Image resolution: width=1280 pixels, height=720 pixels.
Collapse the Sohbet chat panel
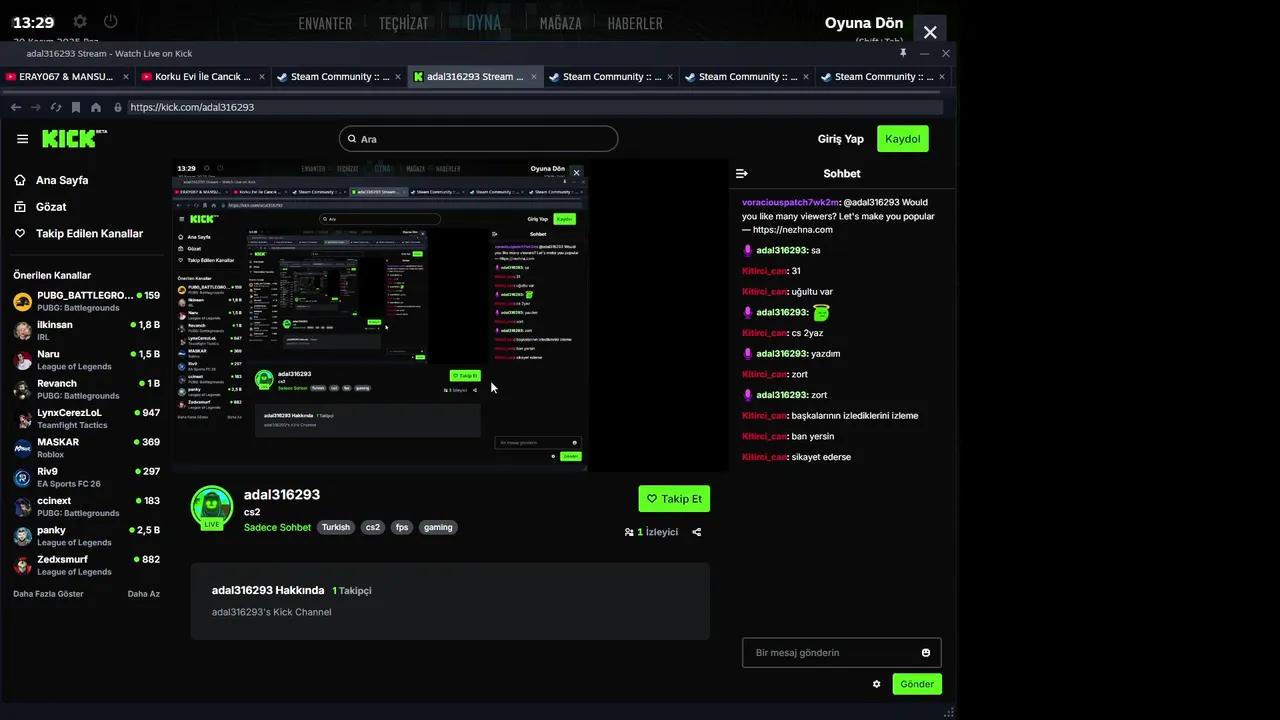(742, 173)
